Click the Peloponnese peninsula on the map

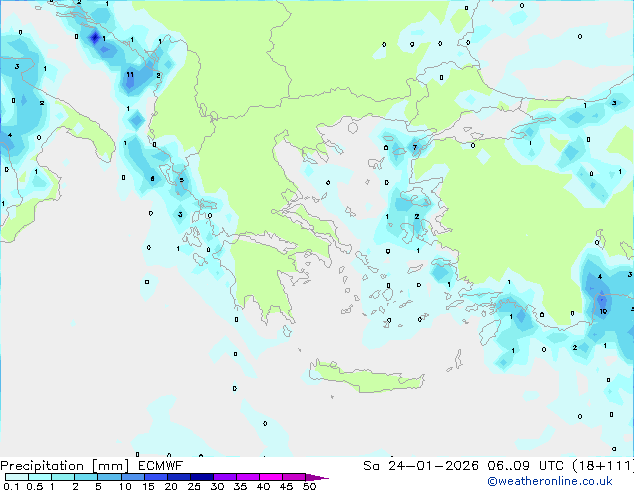pos(263,277)
